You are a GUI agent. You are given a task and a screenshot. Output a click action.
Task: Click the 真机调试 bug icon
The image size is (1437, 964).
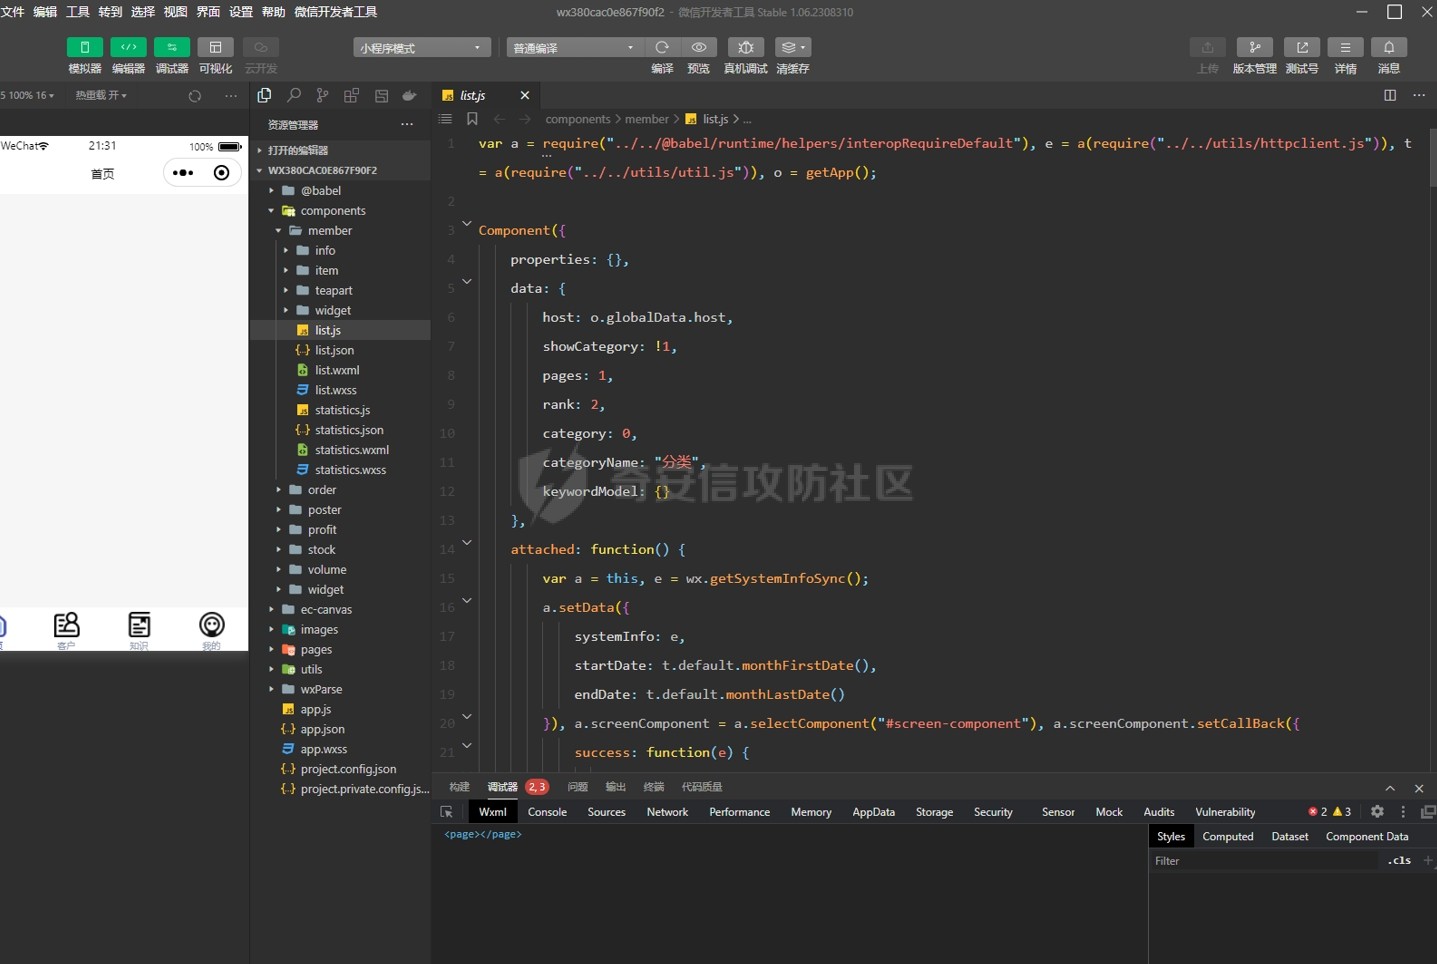click(x=745, y=47)
